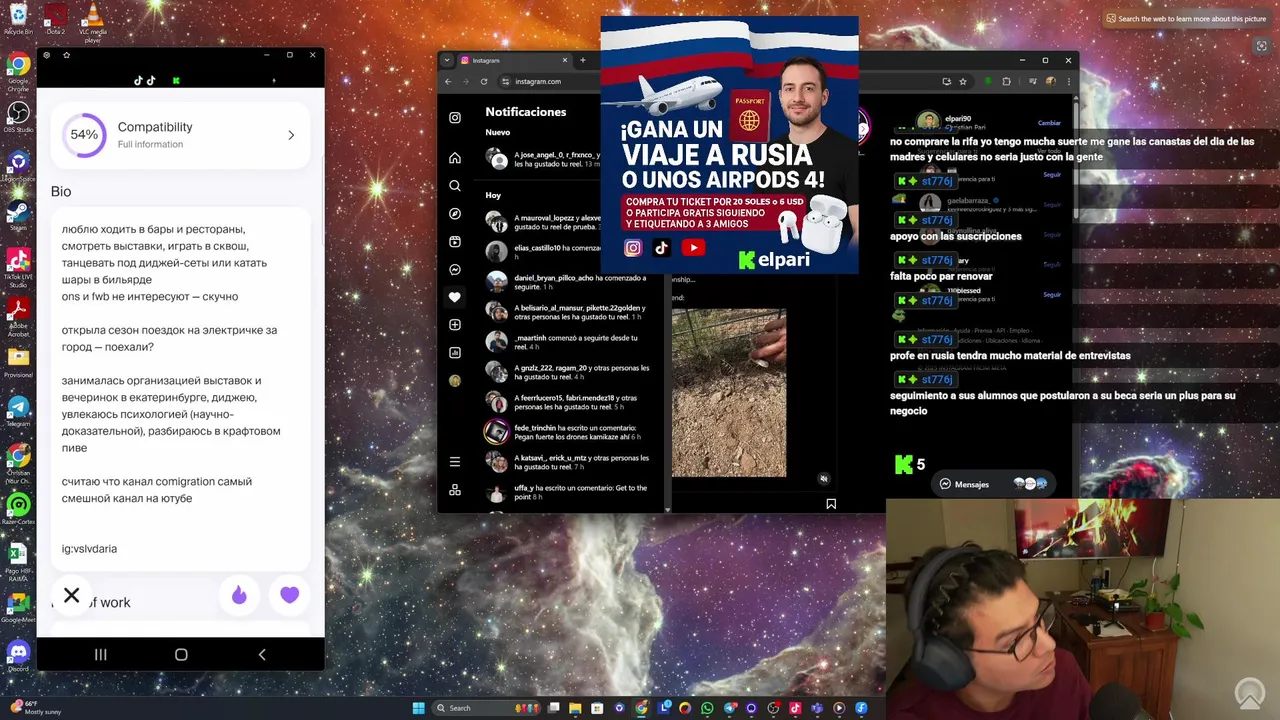The image size is (1280, 720).
Task: Open TikTok LIVE Studio desktop icon
Action: coord(18,267)
